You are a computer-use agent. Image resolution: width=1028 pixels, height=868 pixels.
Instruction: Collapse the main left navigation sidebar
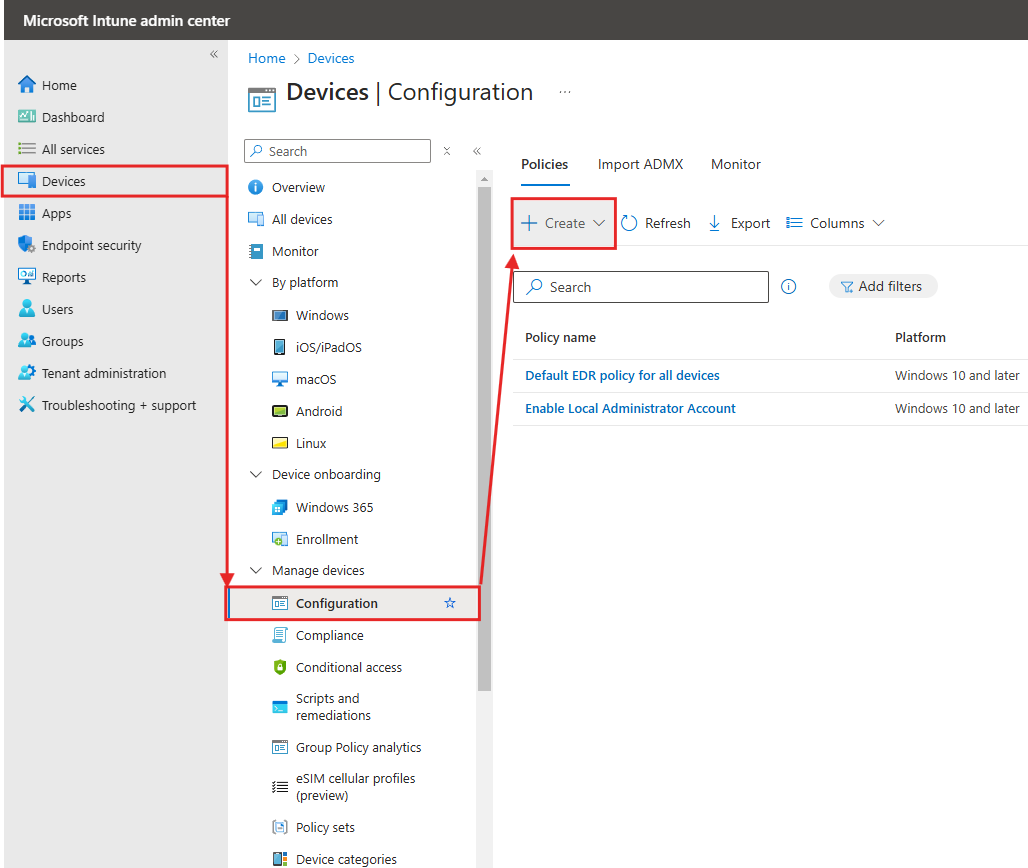point(214,54)
